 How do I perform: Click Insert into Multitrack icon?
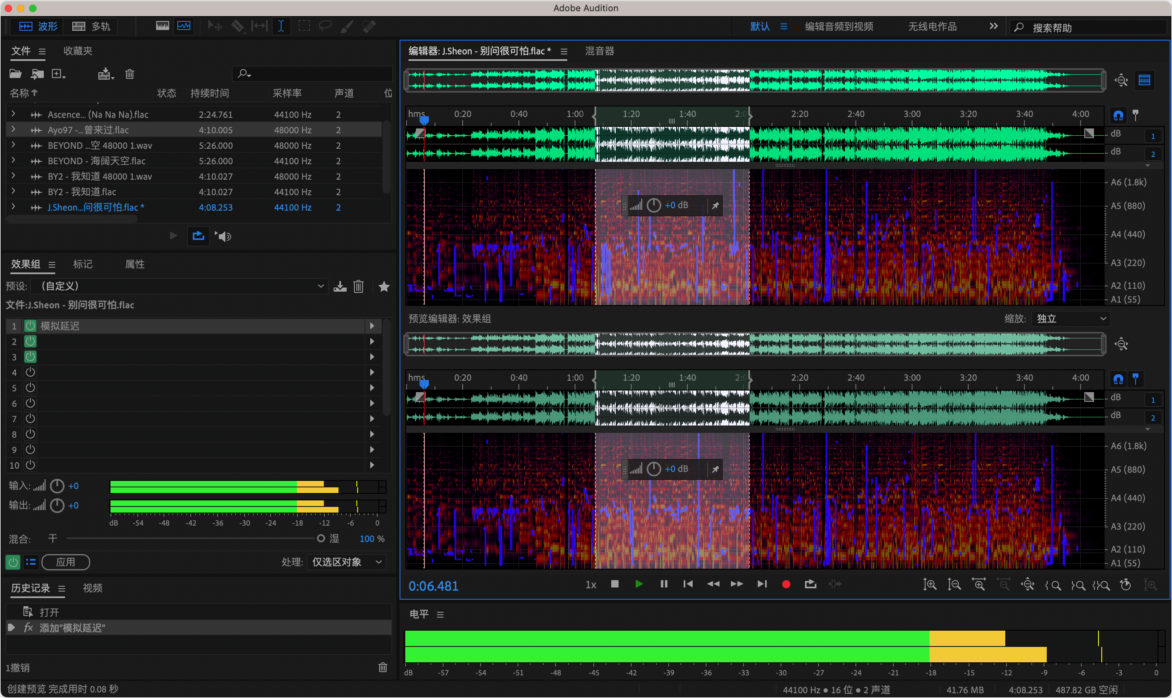click(105, 74)
